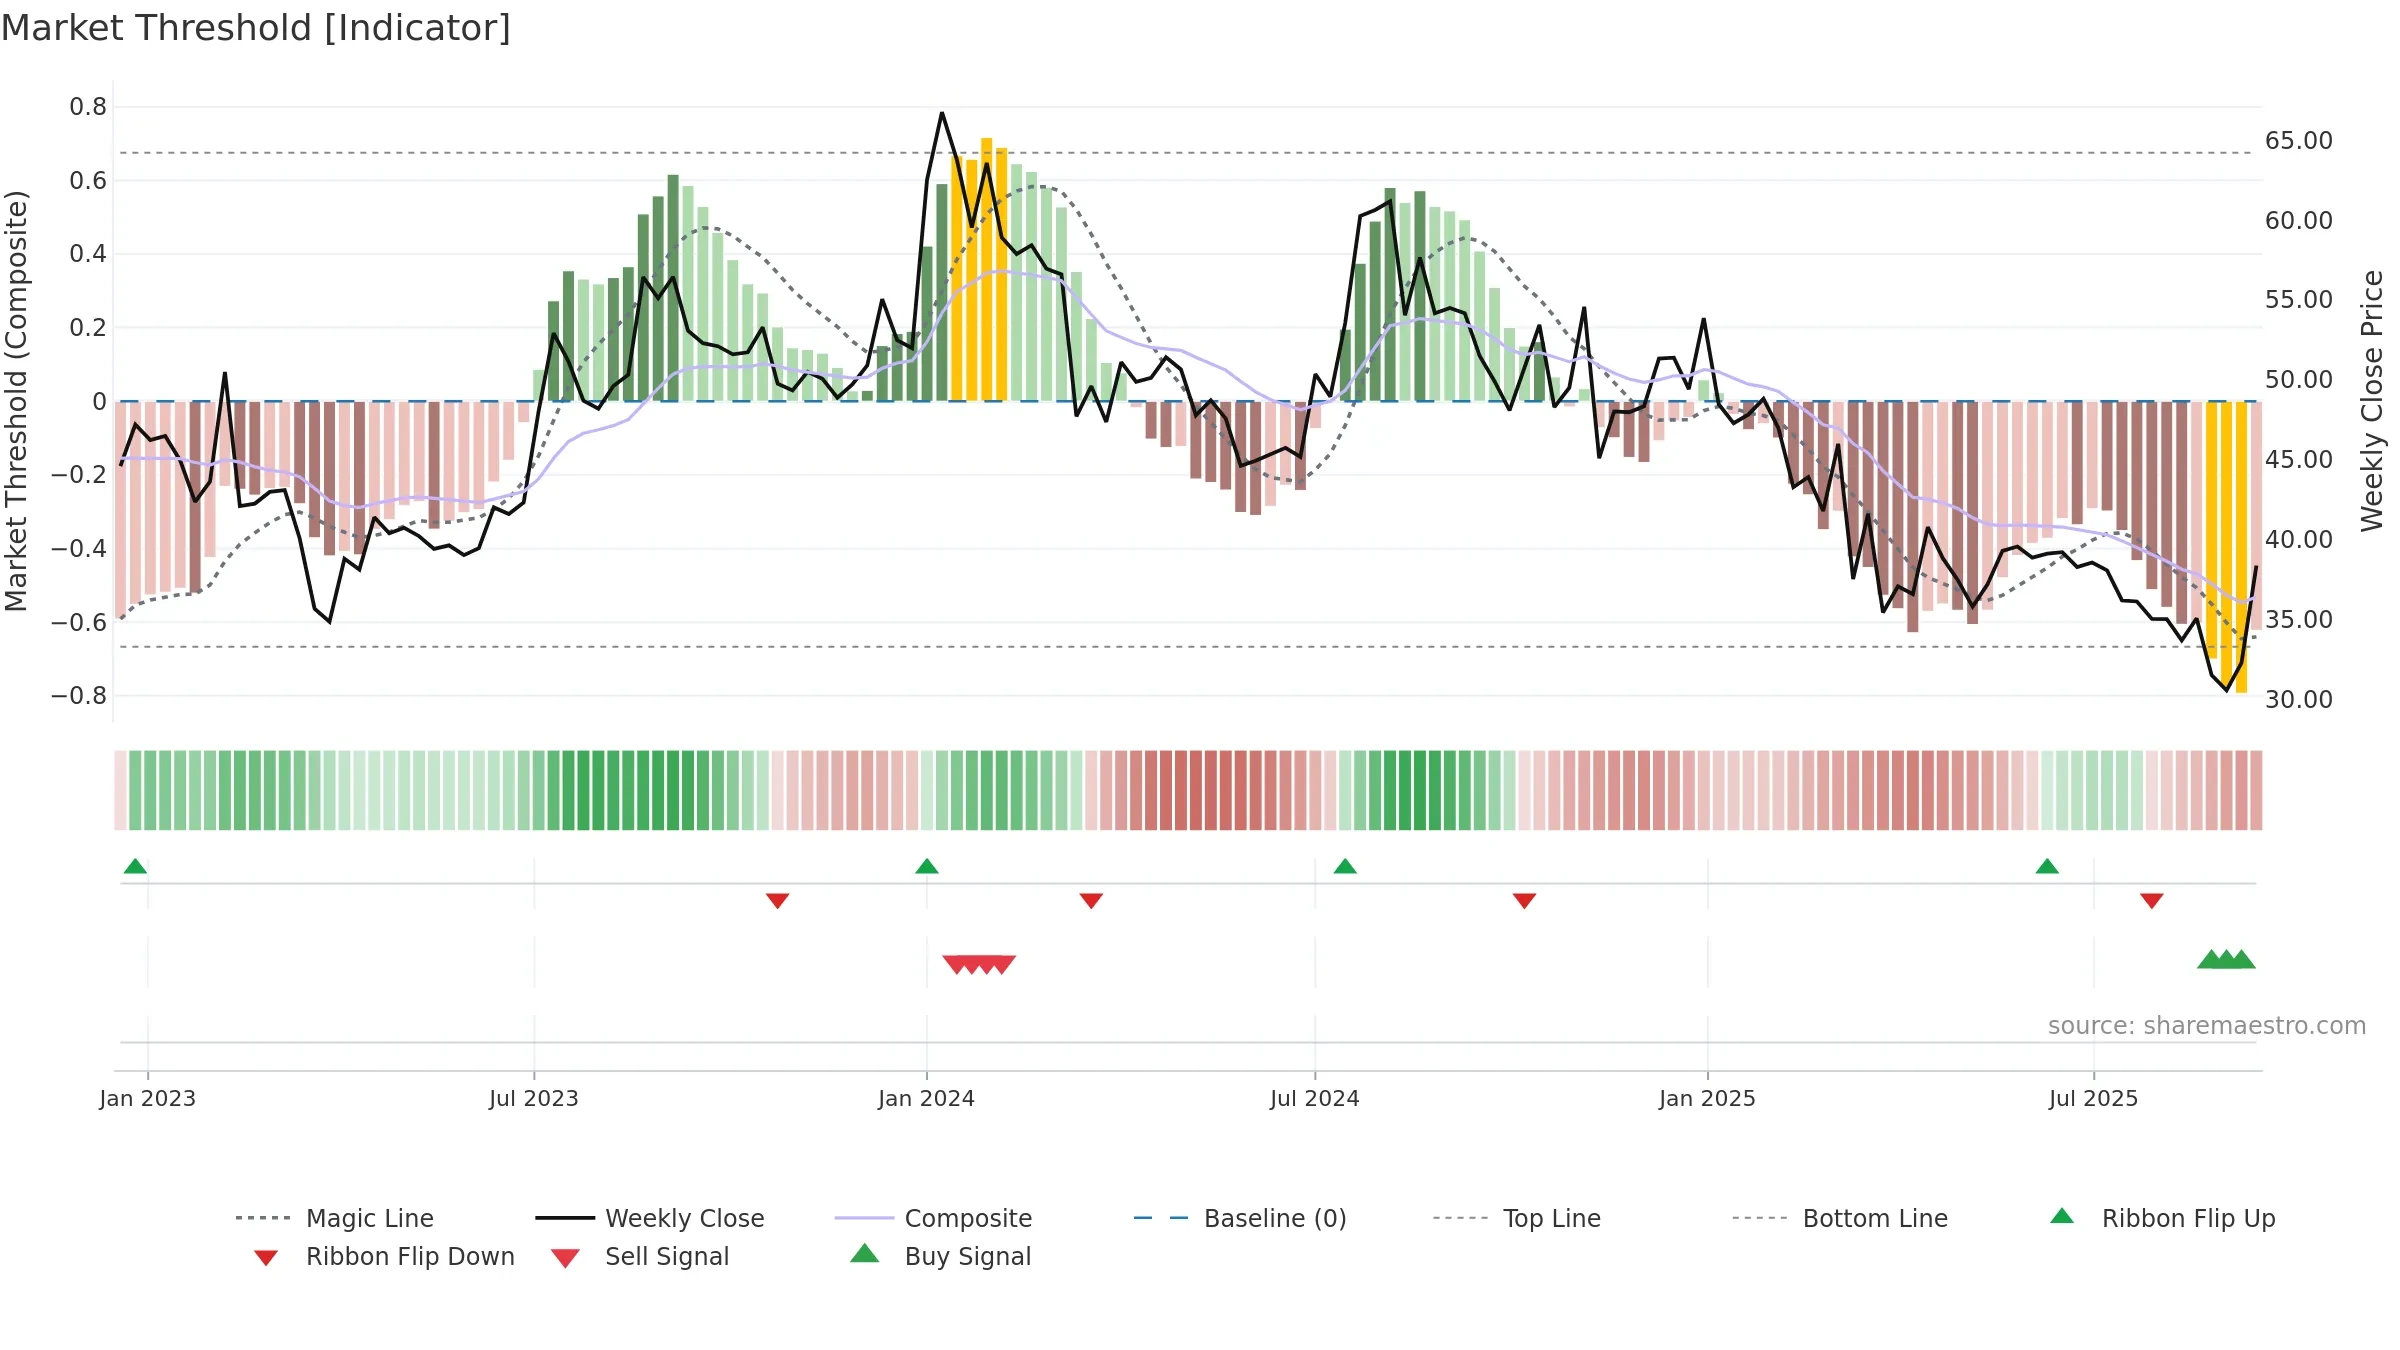Click the red flip-down triangle in late 2023
The height and width of the screenshot is (1350, 2400).
777,901
